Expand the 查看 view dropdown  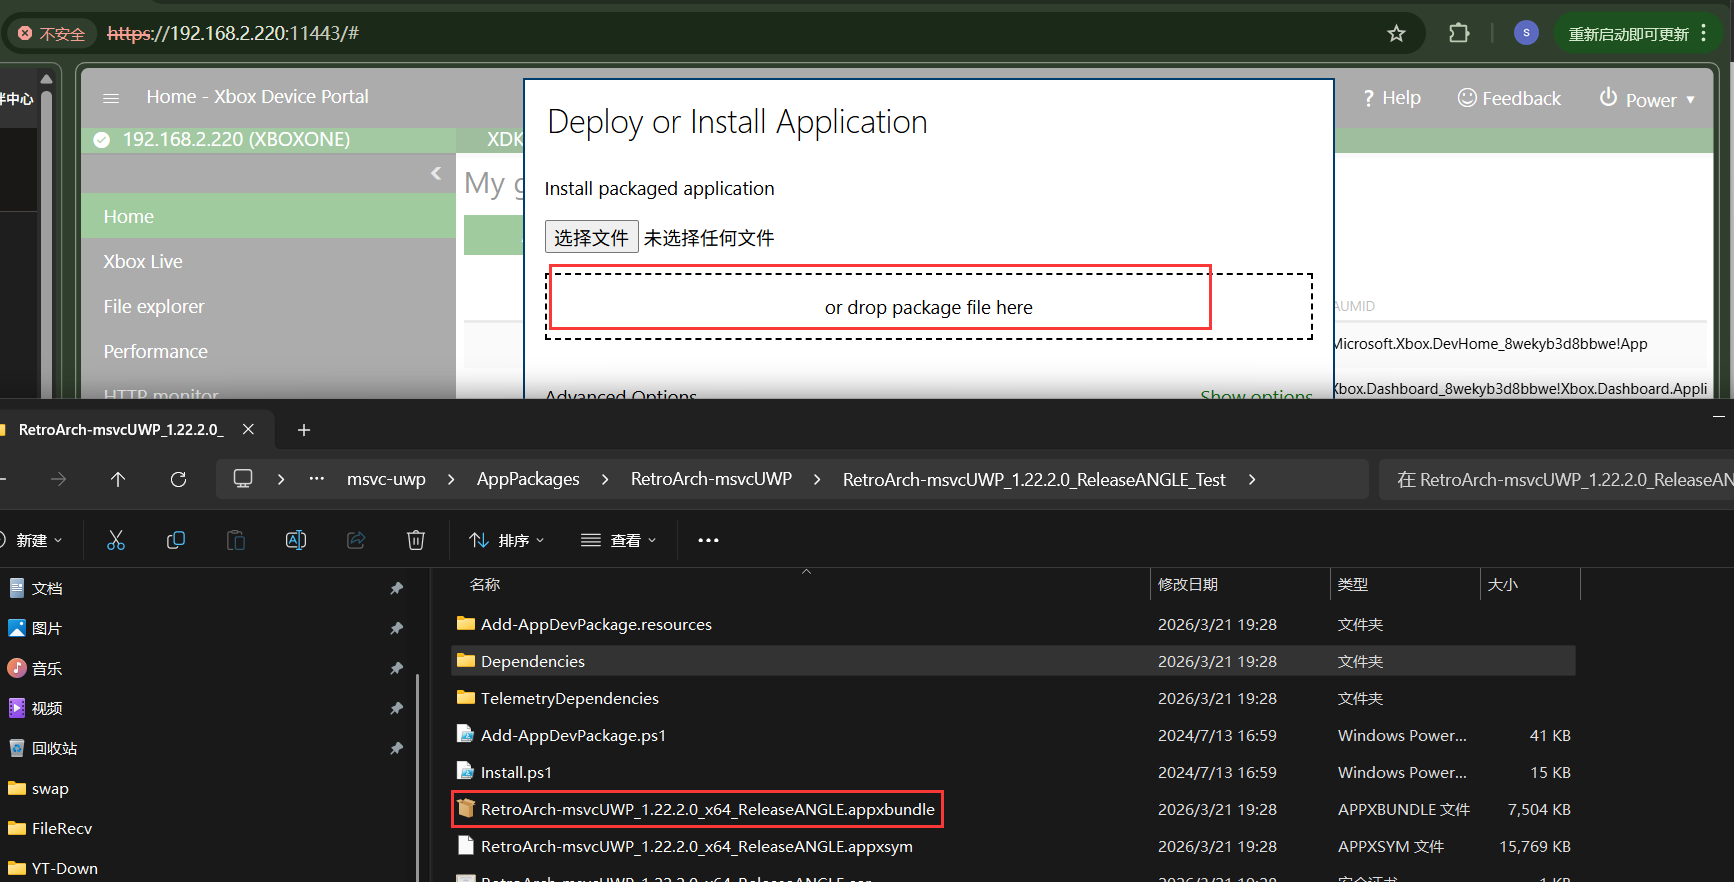click(x=619, y=540)
